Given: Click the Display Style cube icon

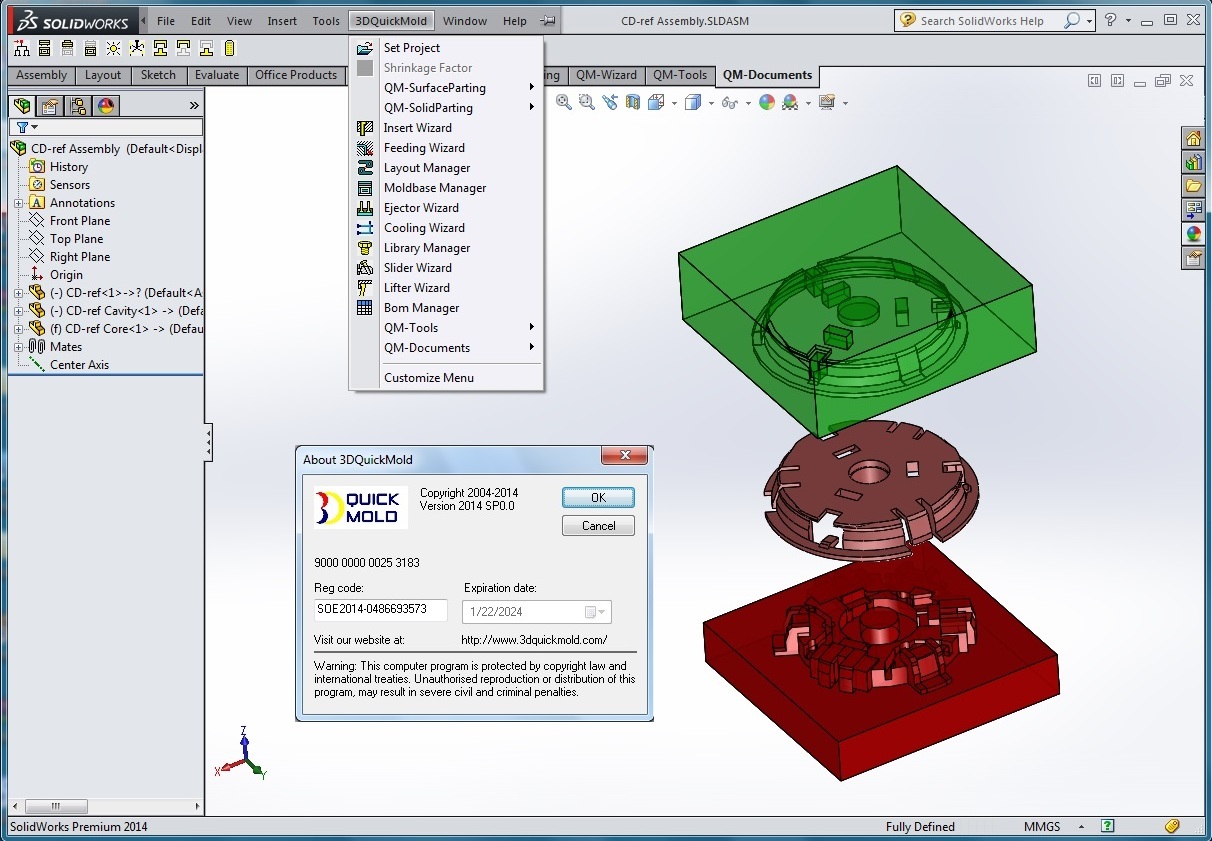Looking at the screenshot, I should point(692,102).
